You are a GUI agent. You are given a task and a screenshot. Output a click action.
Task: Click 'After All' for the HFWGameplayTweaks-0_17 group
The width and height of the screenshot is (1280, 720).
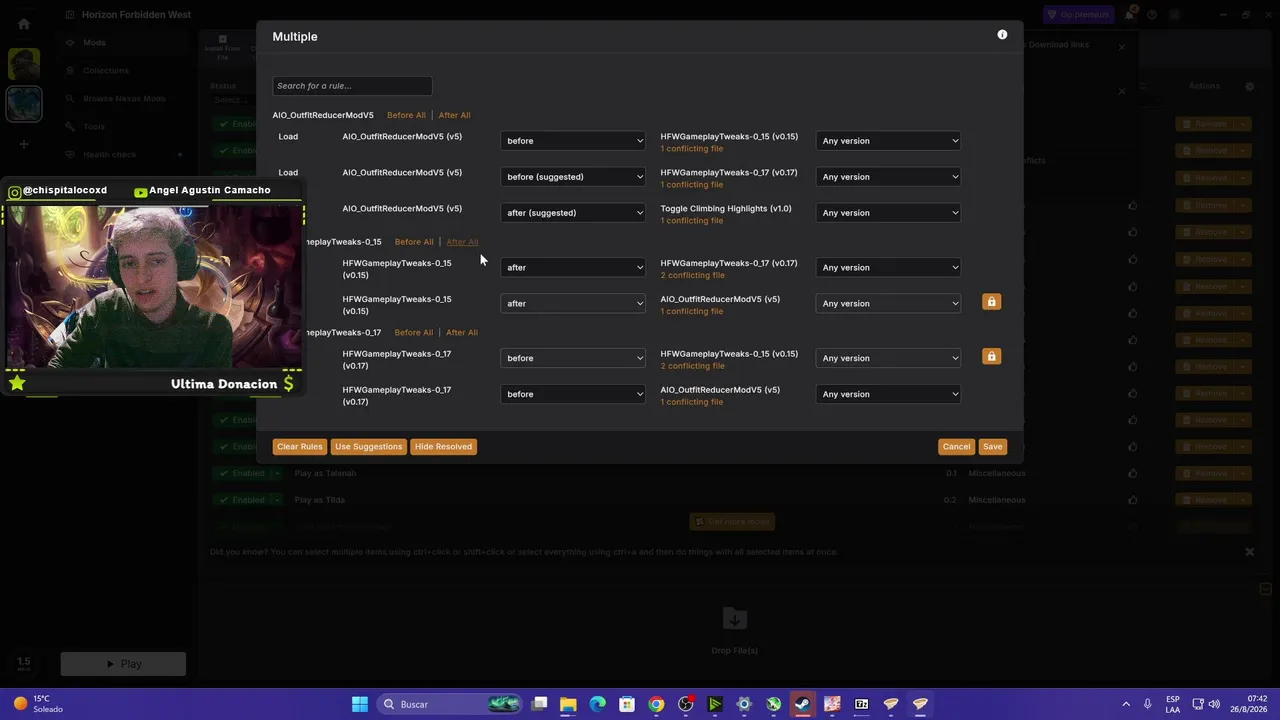click(x=462, y=332)
